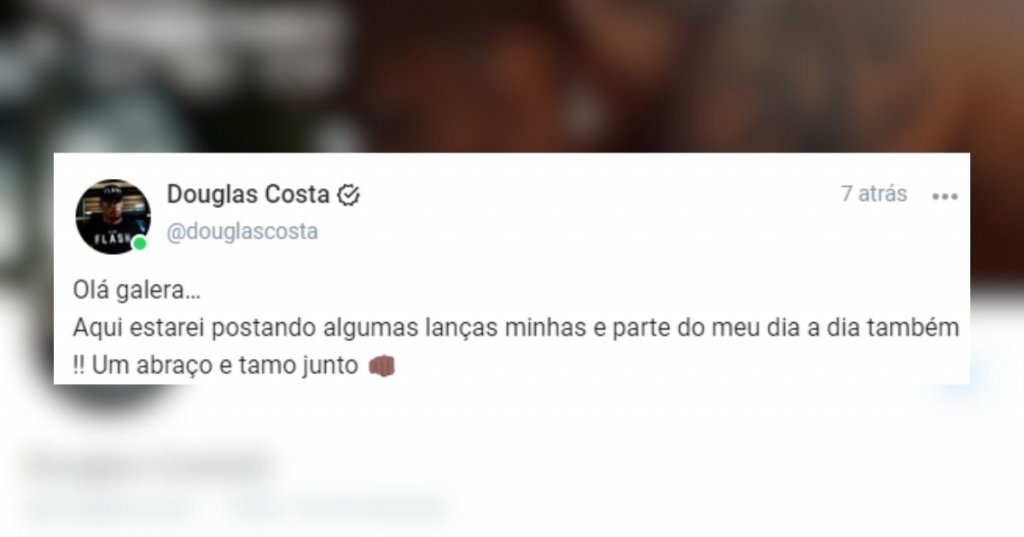Click the verified badge beside Douglas Costa
This screenshot has width=1024, height=537.
pyautogui.click(x=349, y=195)
